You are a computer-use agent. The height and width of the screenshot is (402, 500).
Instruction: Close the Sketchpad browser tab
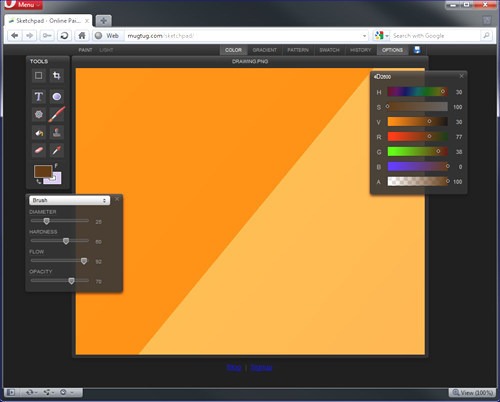coord(87,21)
